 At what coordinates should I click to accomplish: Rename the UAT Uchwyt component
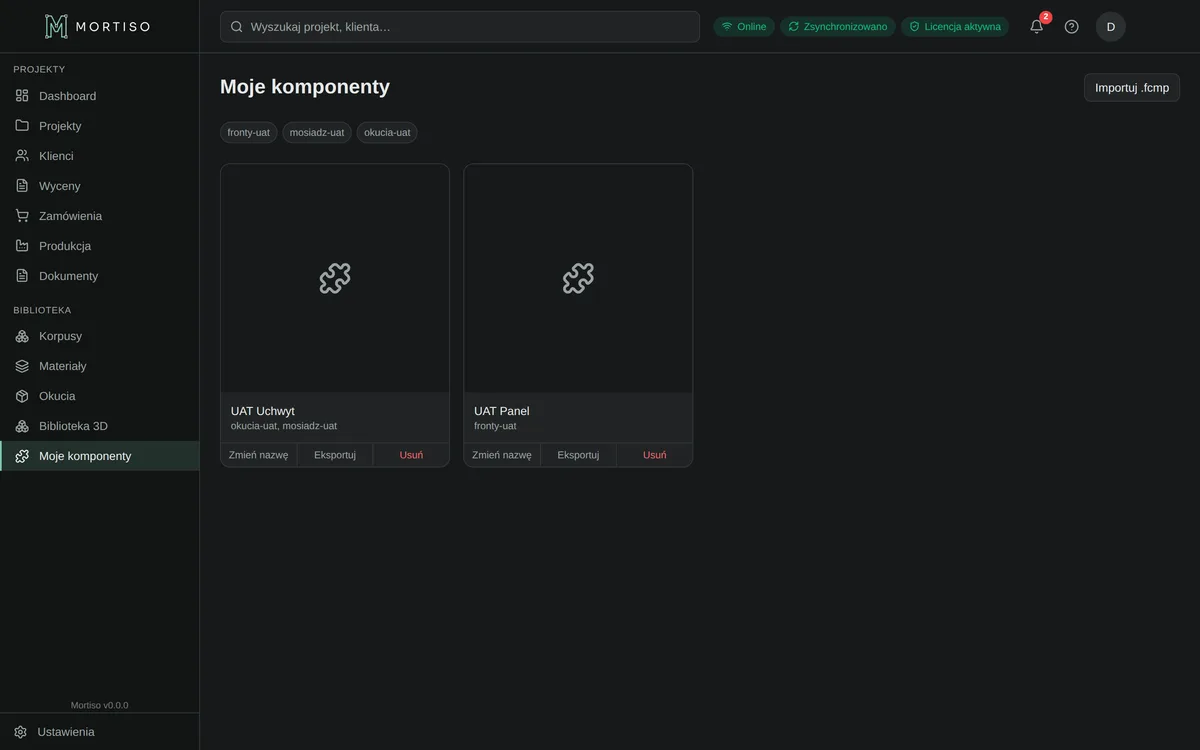(x=259, y=455)
